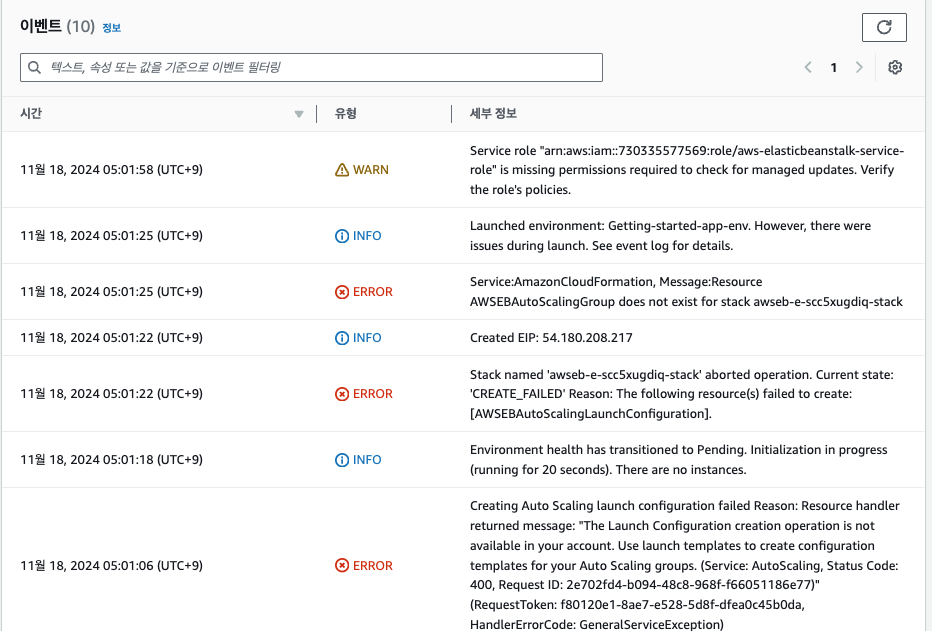Sort events by 시간 column arrow
932x631 pixels.
click(x=299, y=114)
